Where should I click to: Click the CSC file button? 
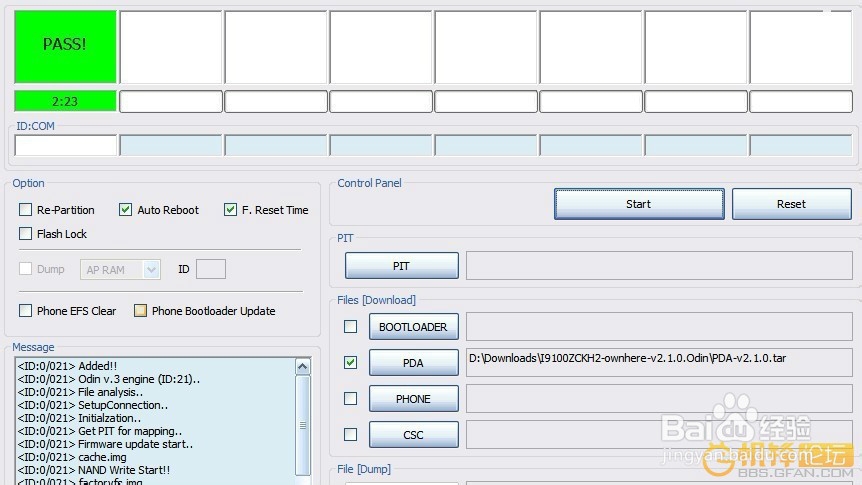click(413, 434)
